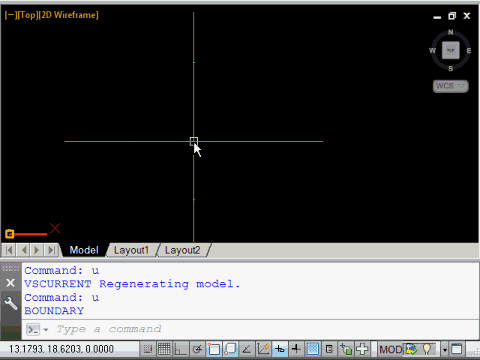This screenshot has height=360, width=480.
Task: Restore down the drawing viewport window
Action: [x=452, y=16]
